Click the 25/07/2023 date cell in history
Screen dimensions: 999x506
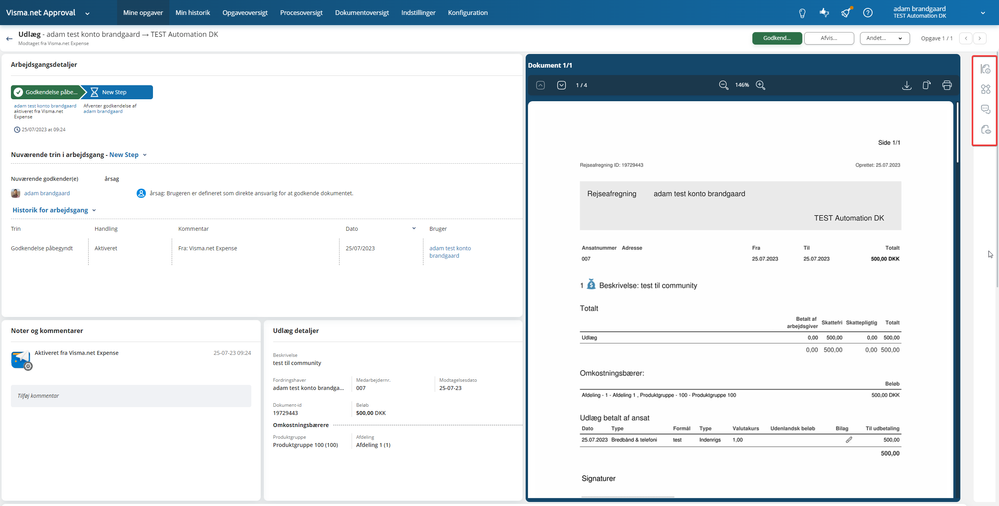[362, 249]
